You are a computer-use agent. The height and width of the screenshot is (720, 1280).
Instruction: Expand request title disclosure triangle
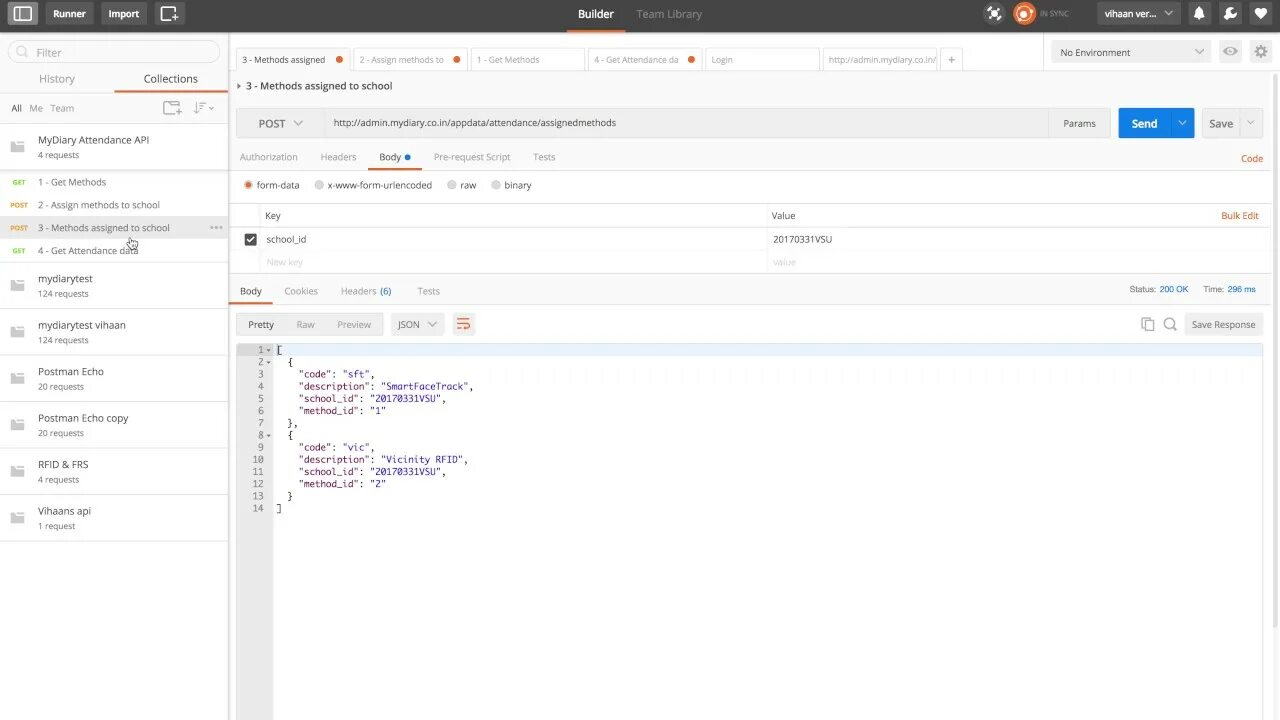239,86
